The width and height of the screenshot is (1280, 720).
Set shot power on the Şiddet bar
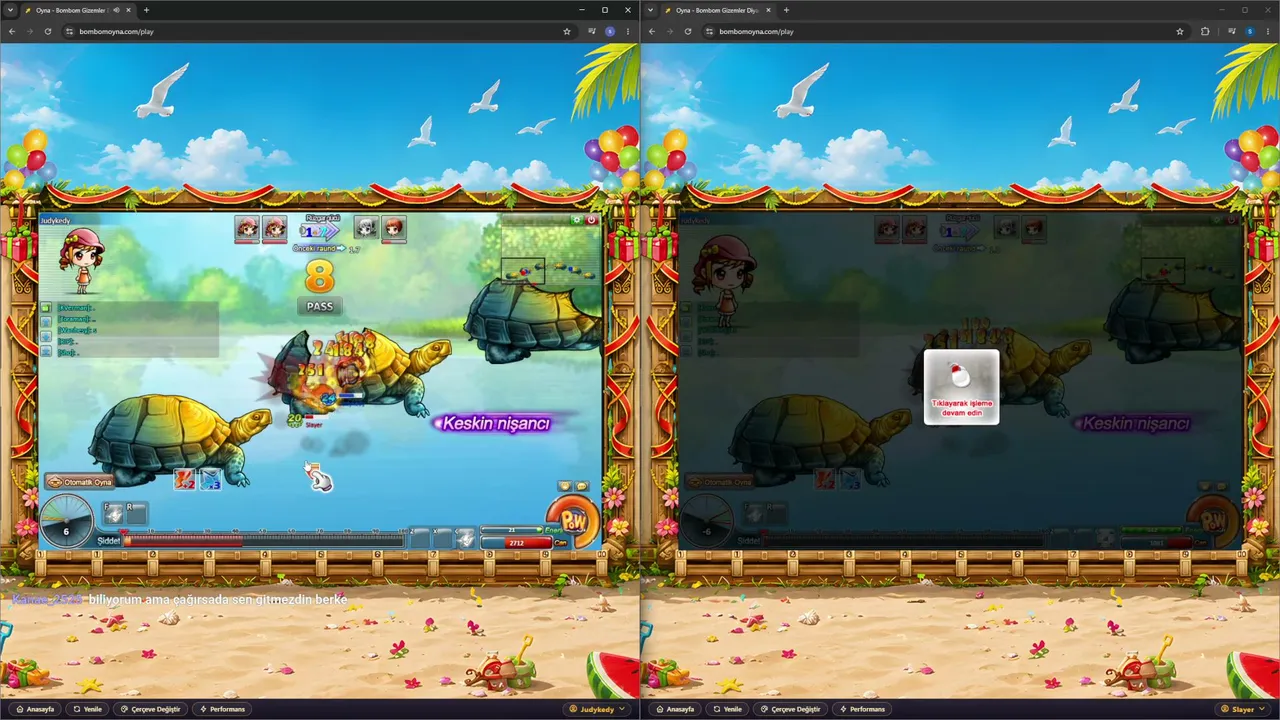(x=264, y=541)
